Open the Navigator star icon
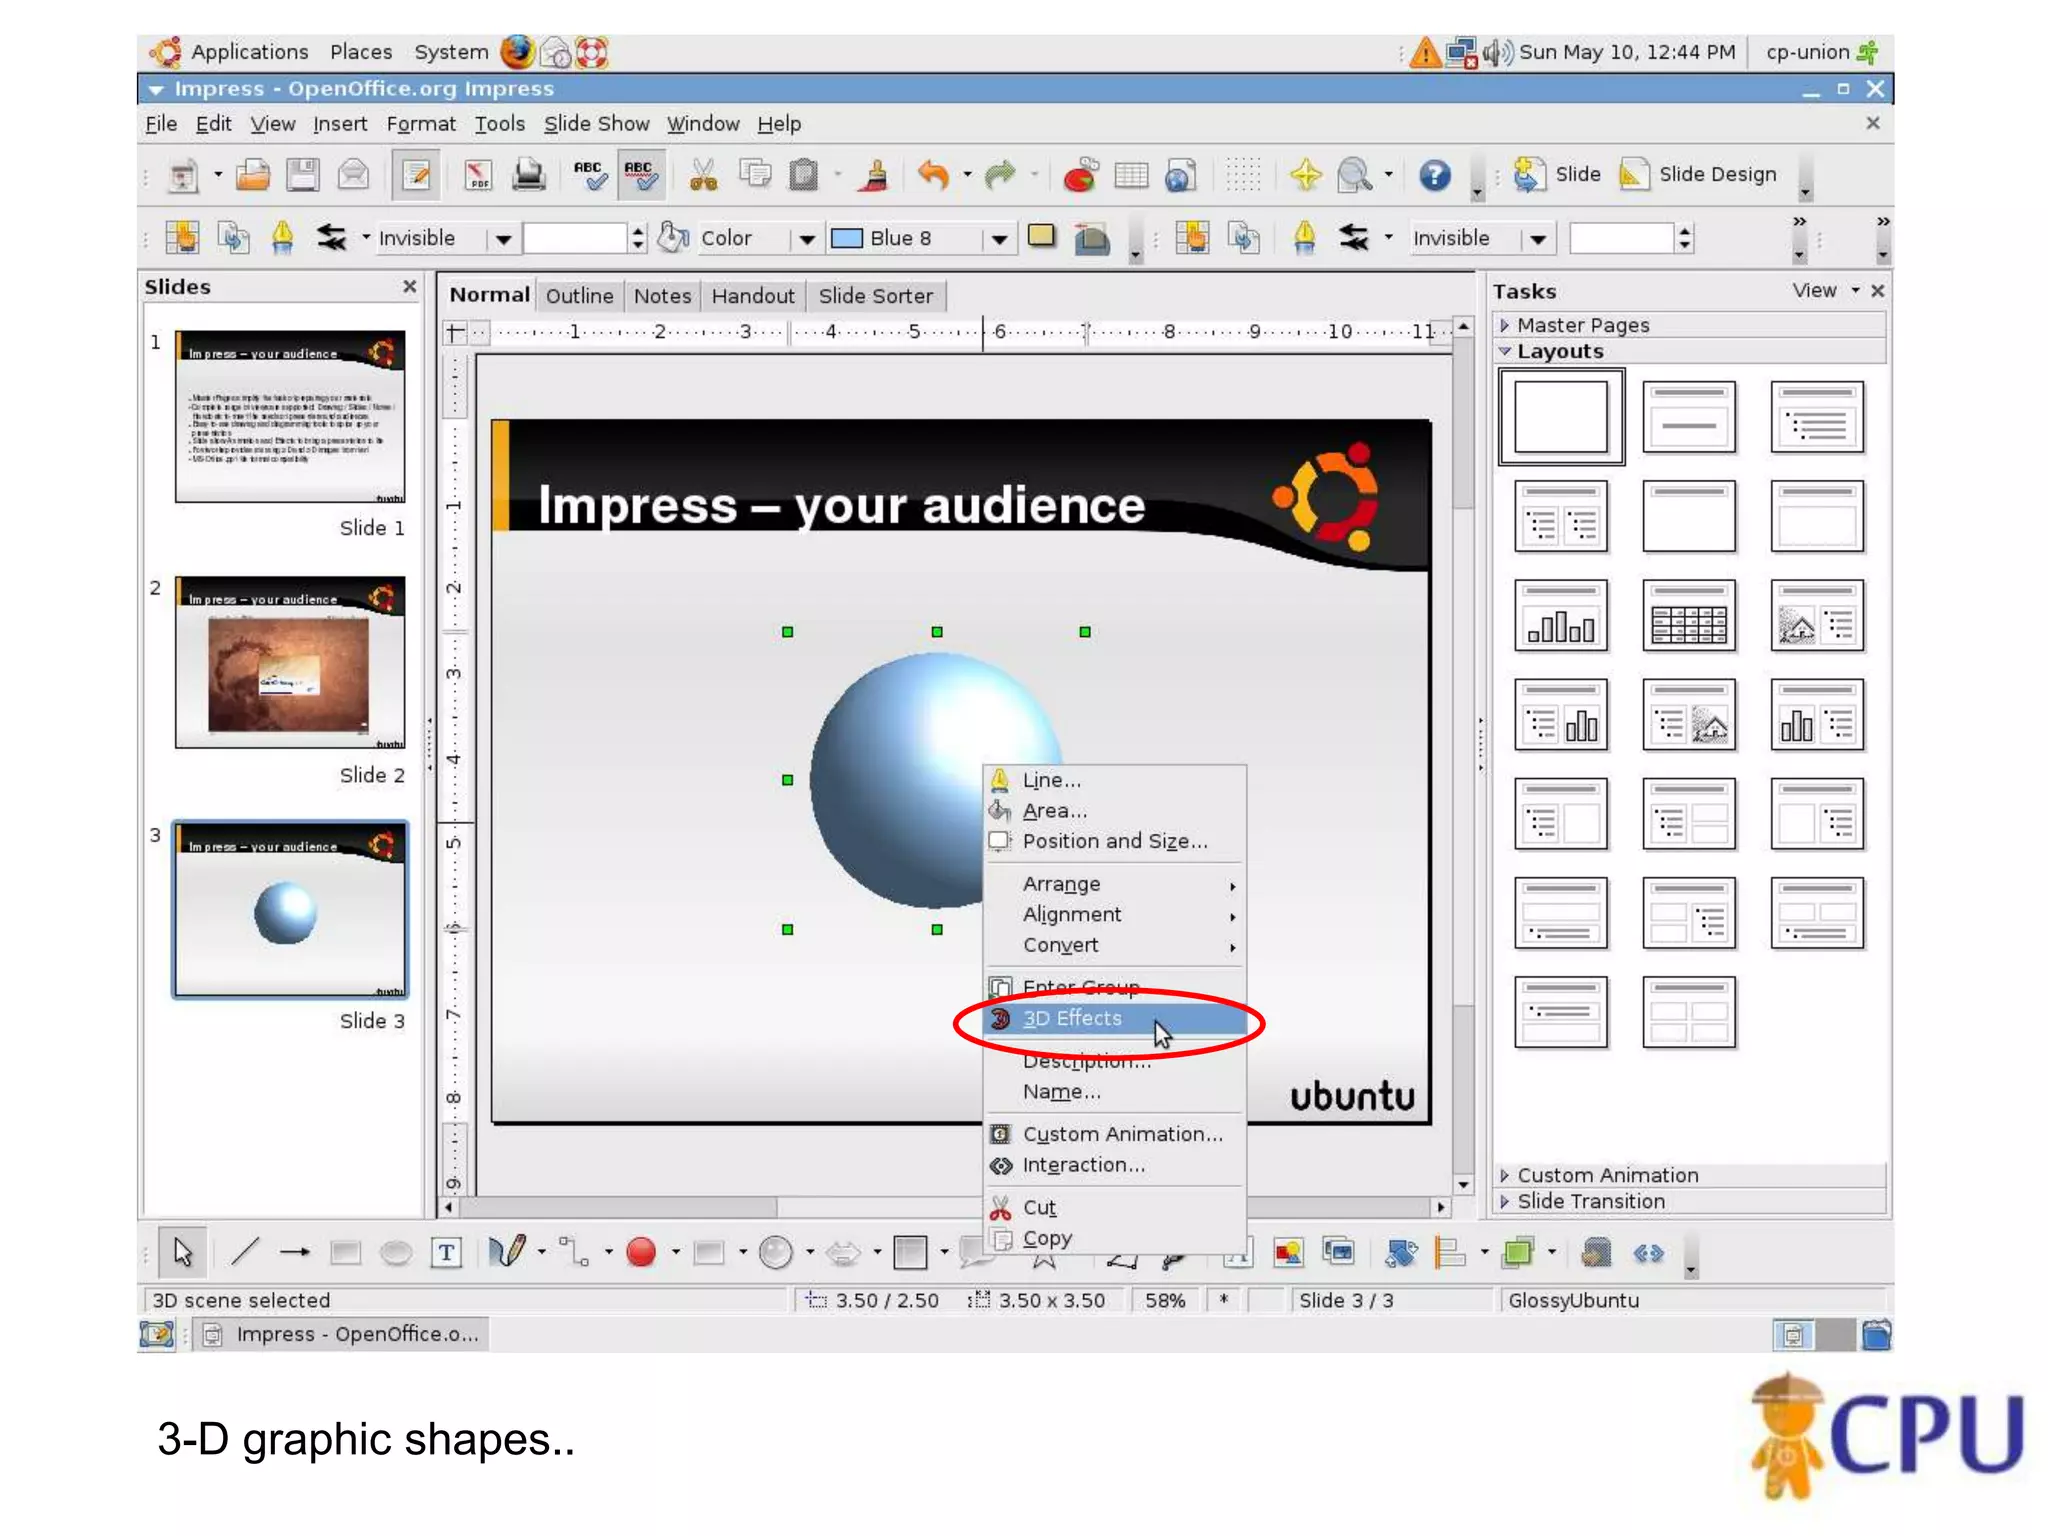This screenshot has width=2048, height=1536. [1305, 175]
